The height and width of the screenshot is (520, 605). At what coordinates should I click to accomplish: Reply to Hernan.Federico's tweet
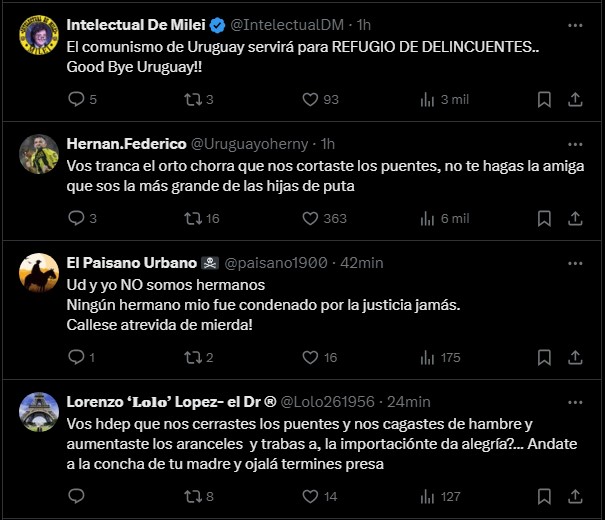coord(78,218)
